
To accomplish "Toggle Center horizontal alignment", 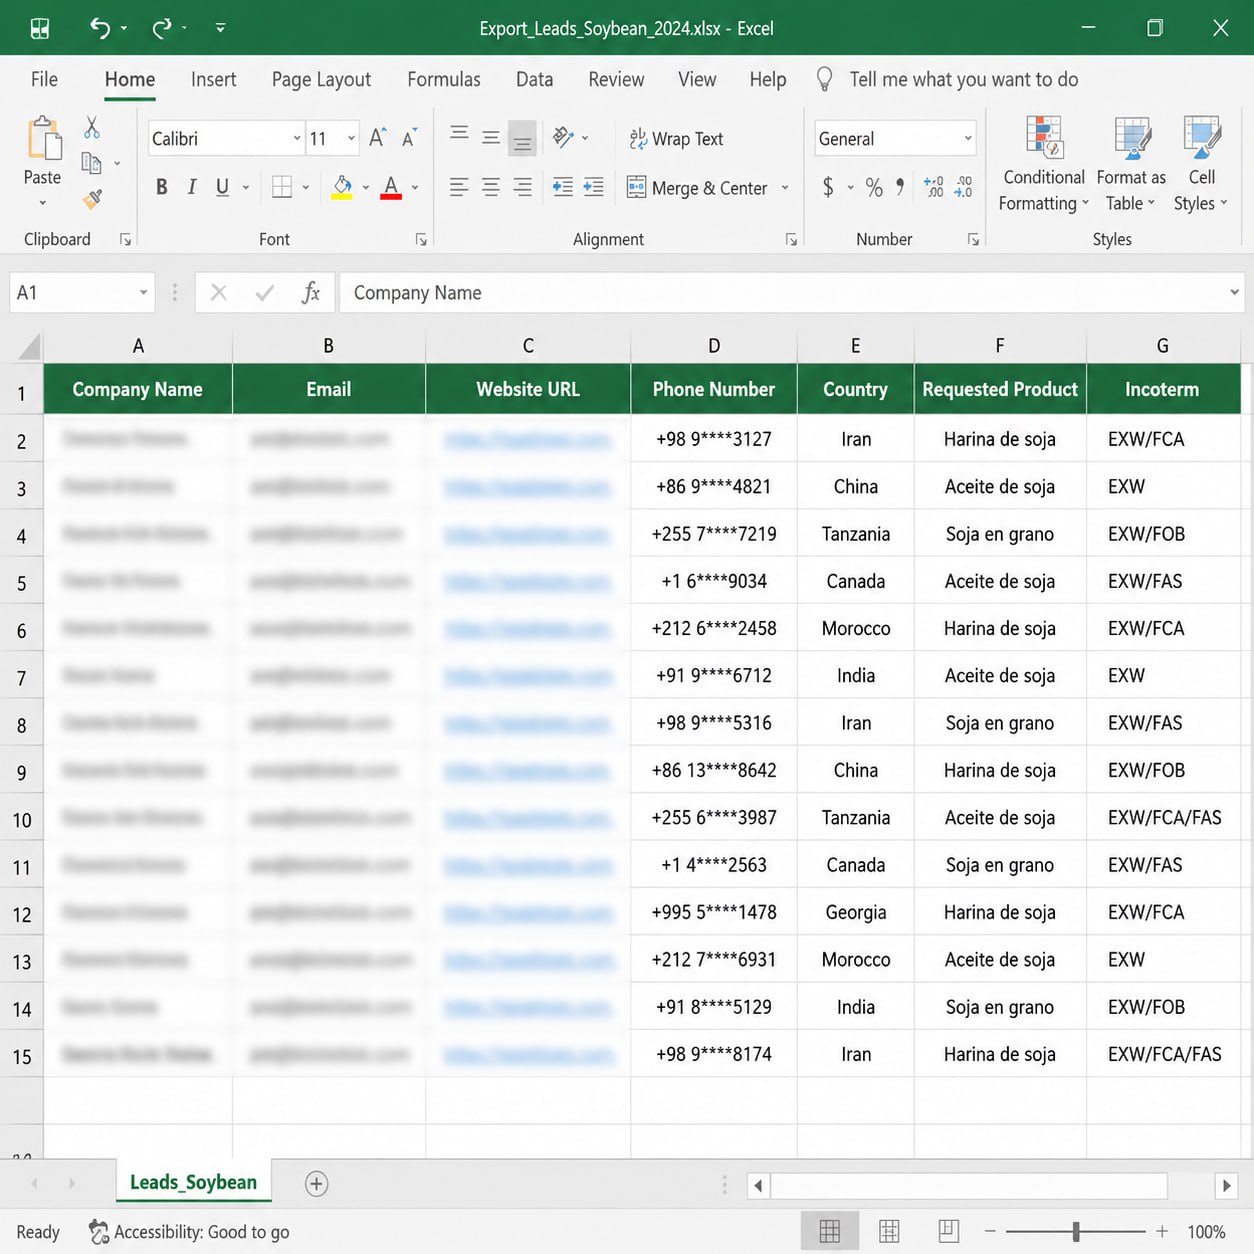I will pyautogui.click(x=491, y=187).
